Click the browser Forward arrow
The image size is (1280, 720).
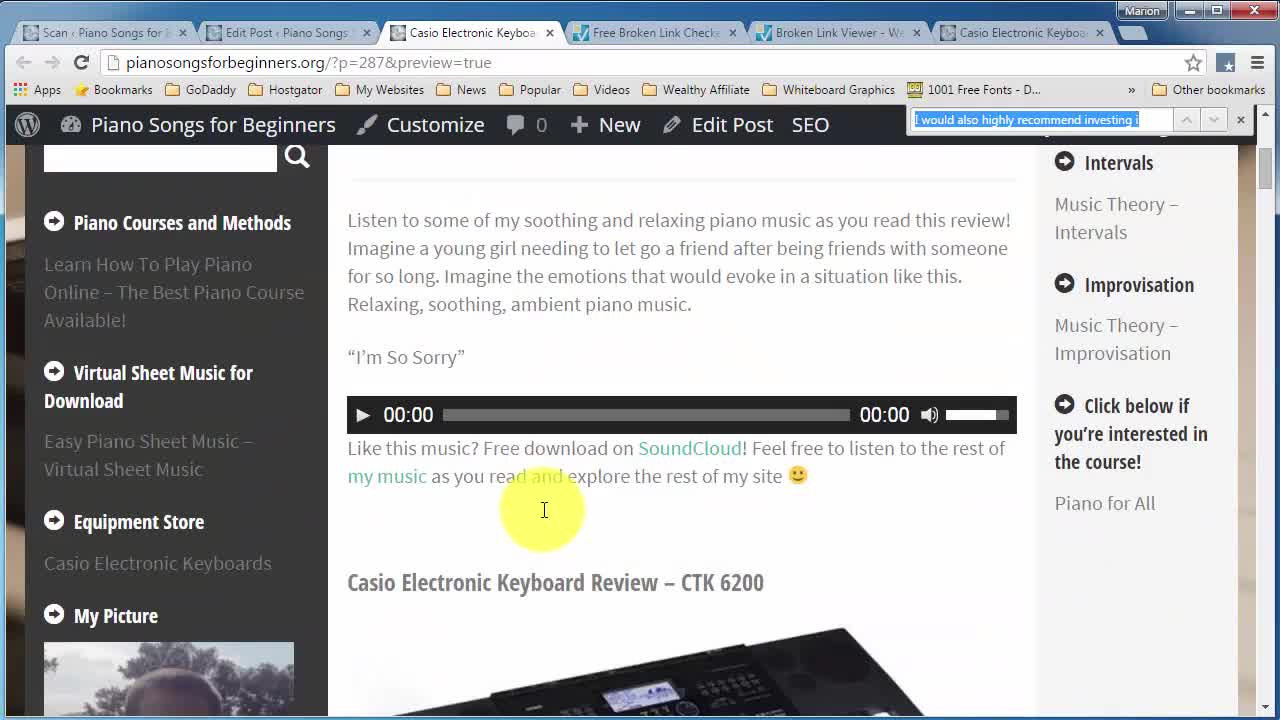pos(52,62)
